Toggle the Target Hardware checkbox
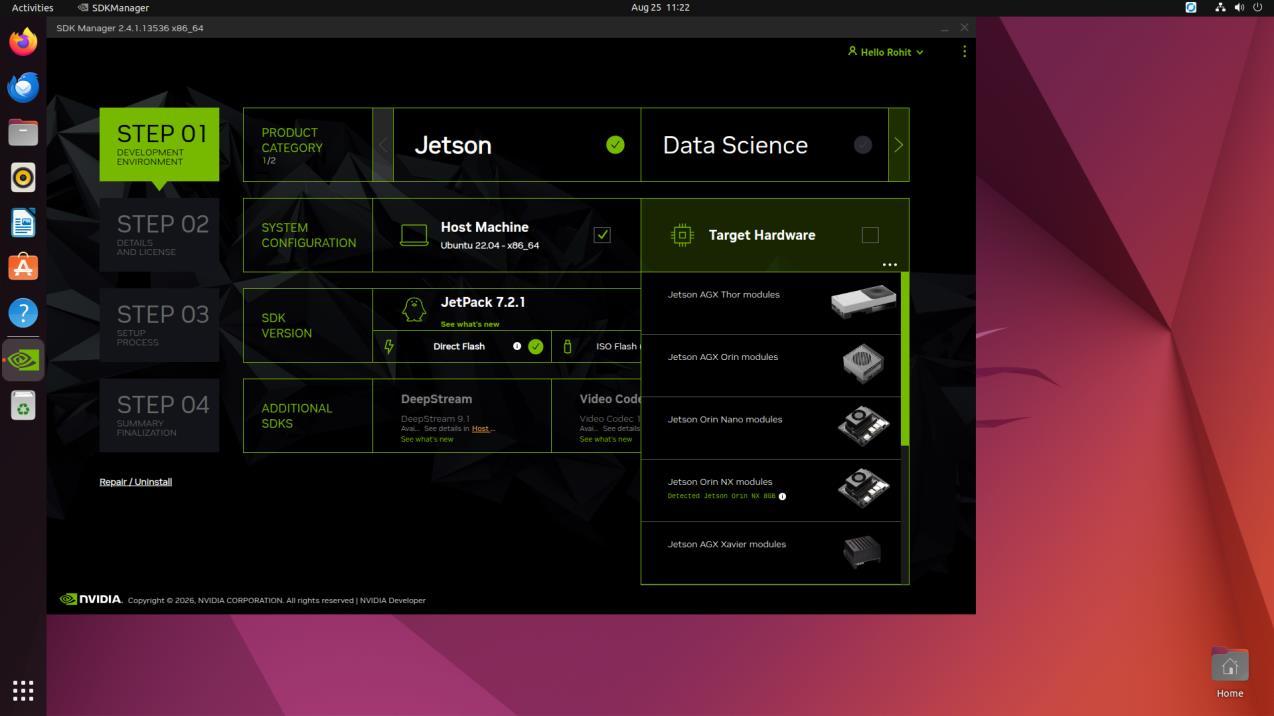 pos(870,235)
